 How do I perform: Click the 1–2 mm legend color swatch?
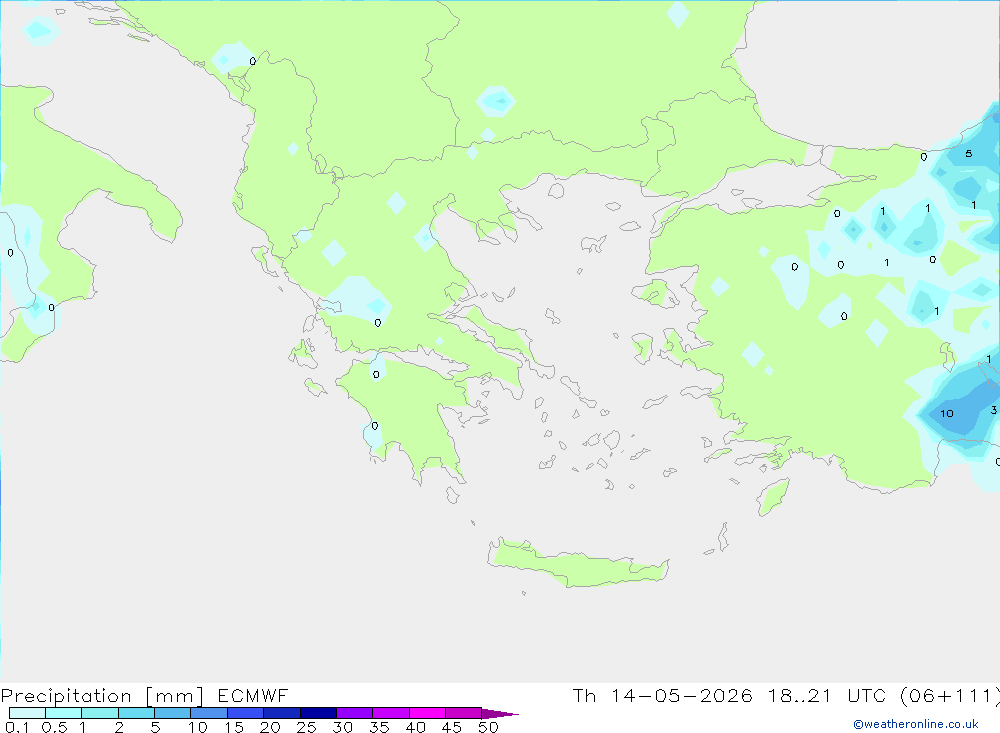click(100, 713)
